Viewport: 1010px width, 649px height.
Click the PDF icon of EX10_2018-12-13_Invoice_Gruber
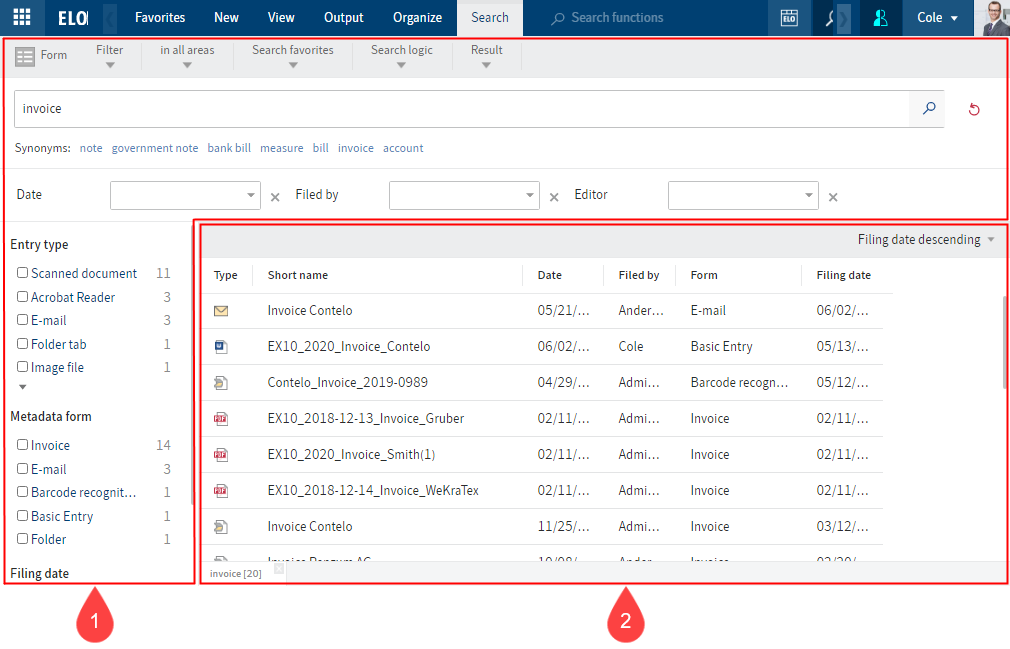(221, 419)
